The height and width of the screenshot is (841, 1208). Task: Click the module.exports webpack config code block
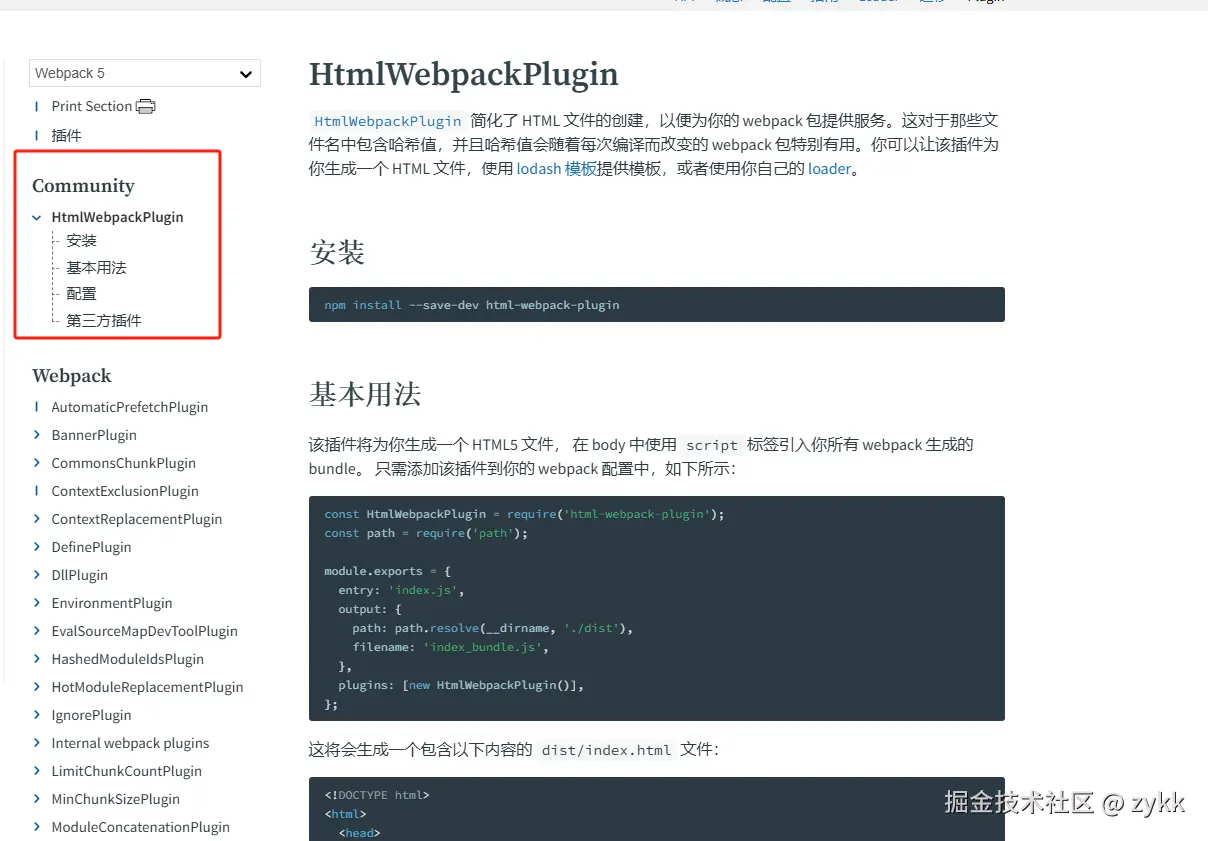coord(657,609)
